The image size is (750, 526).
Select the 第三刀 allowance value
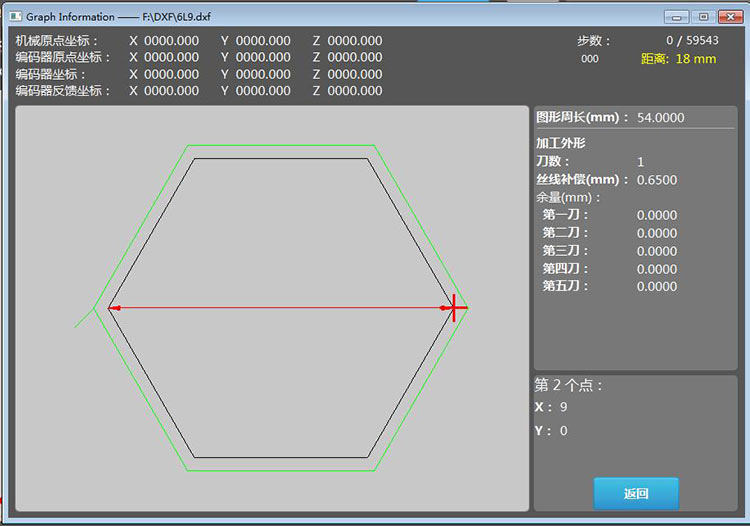coord(657,251)
